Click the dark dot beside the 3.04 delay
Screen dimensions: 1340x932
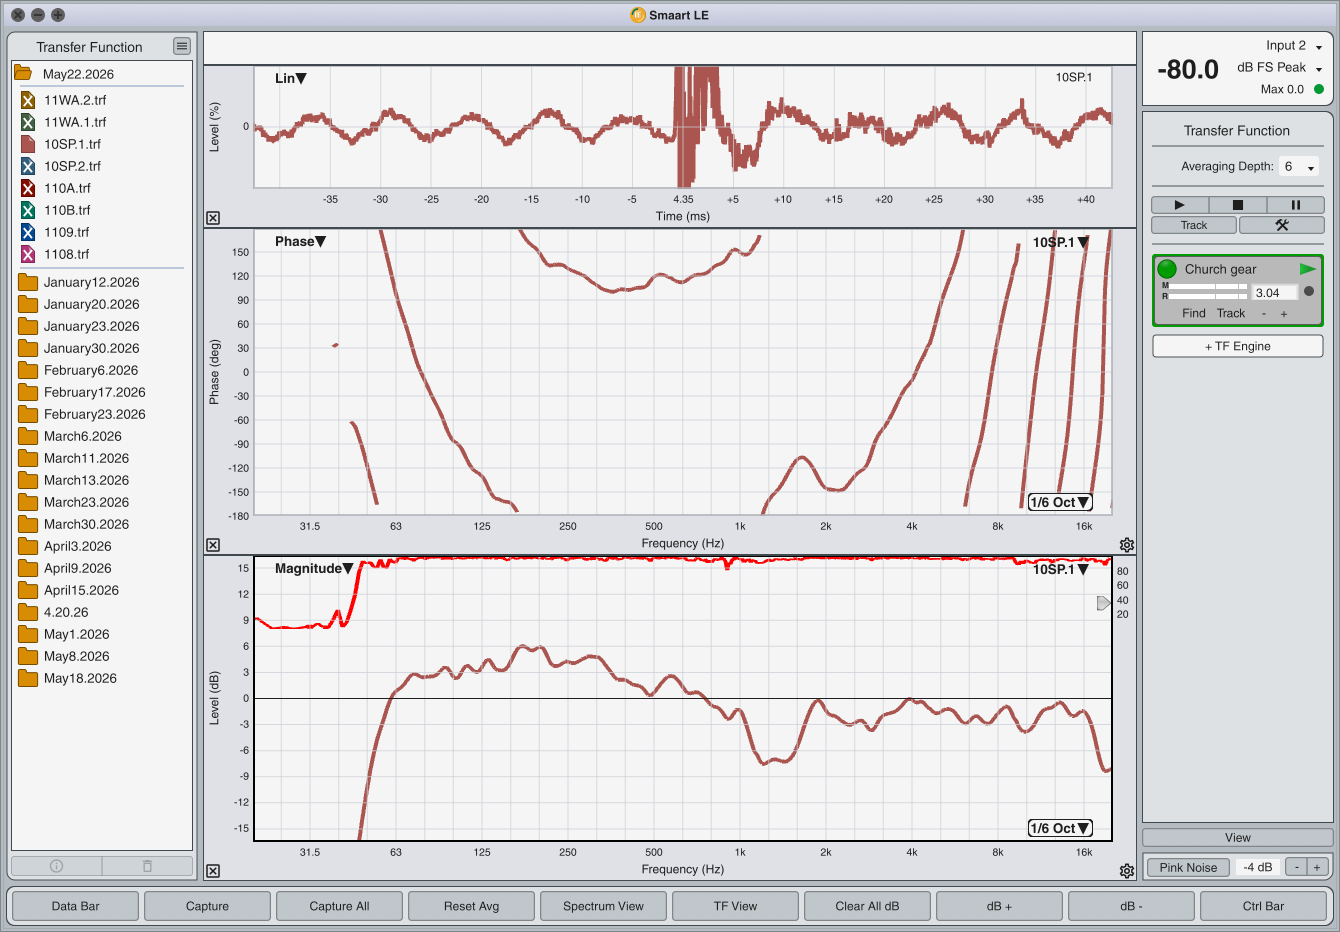click(1309, 292)
